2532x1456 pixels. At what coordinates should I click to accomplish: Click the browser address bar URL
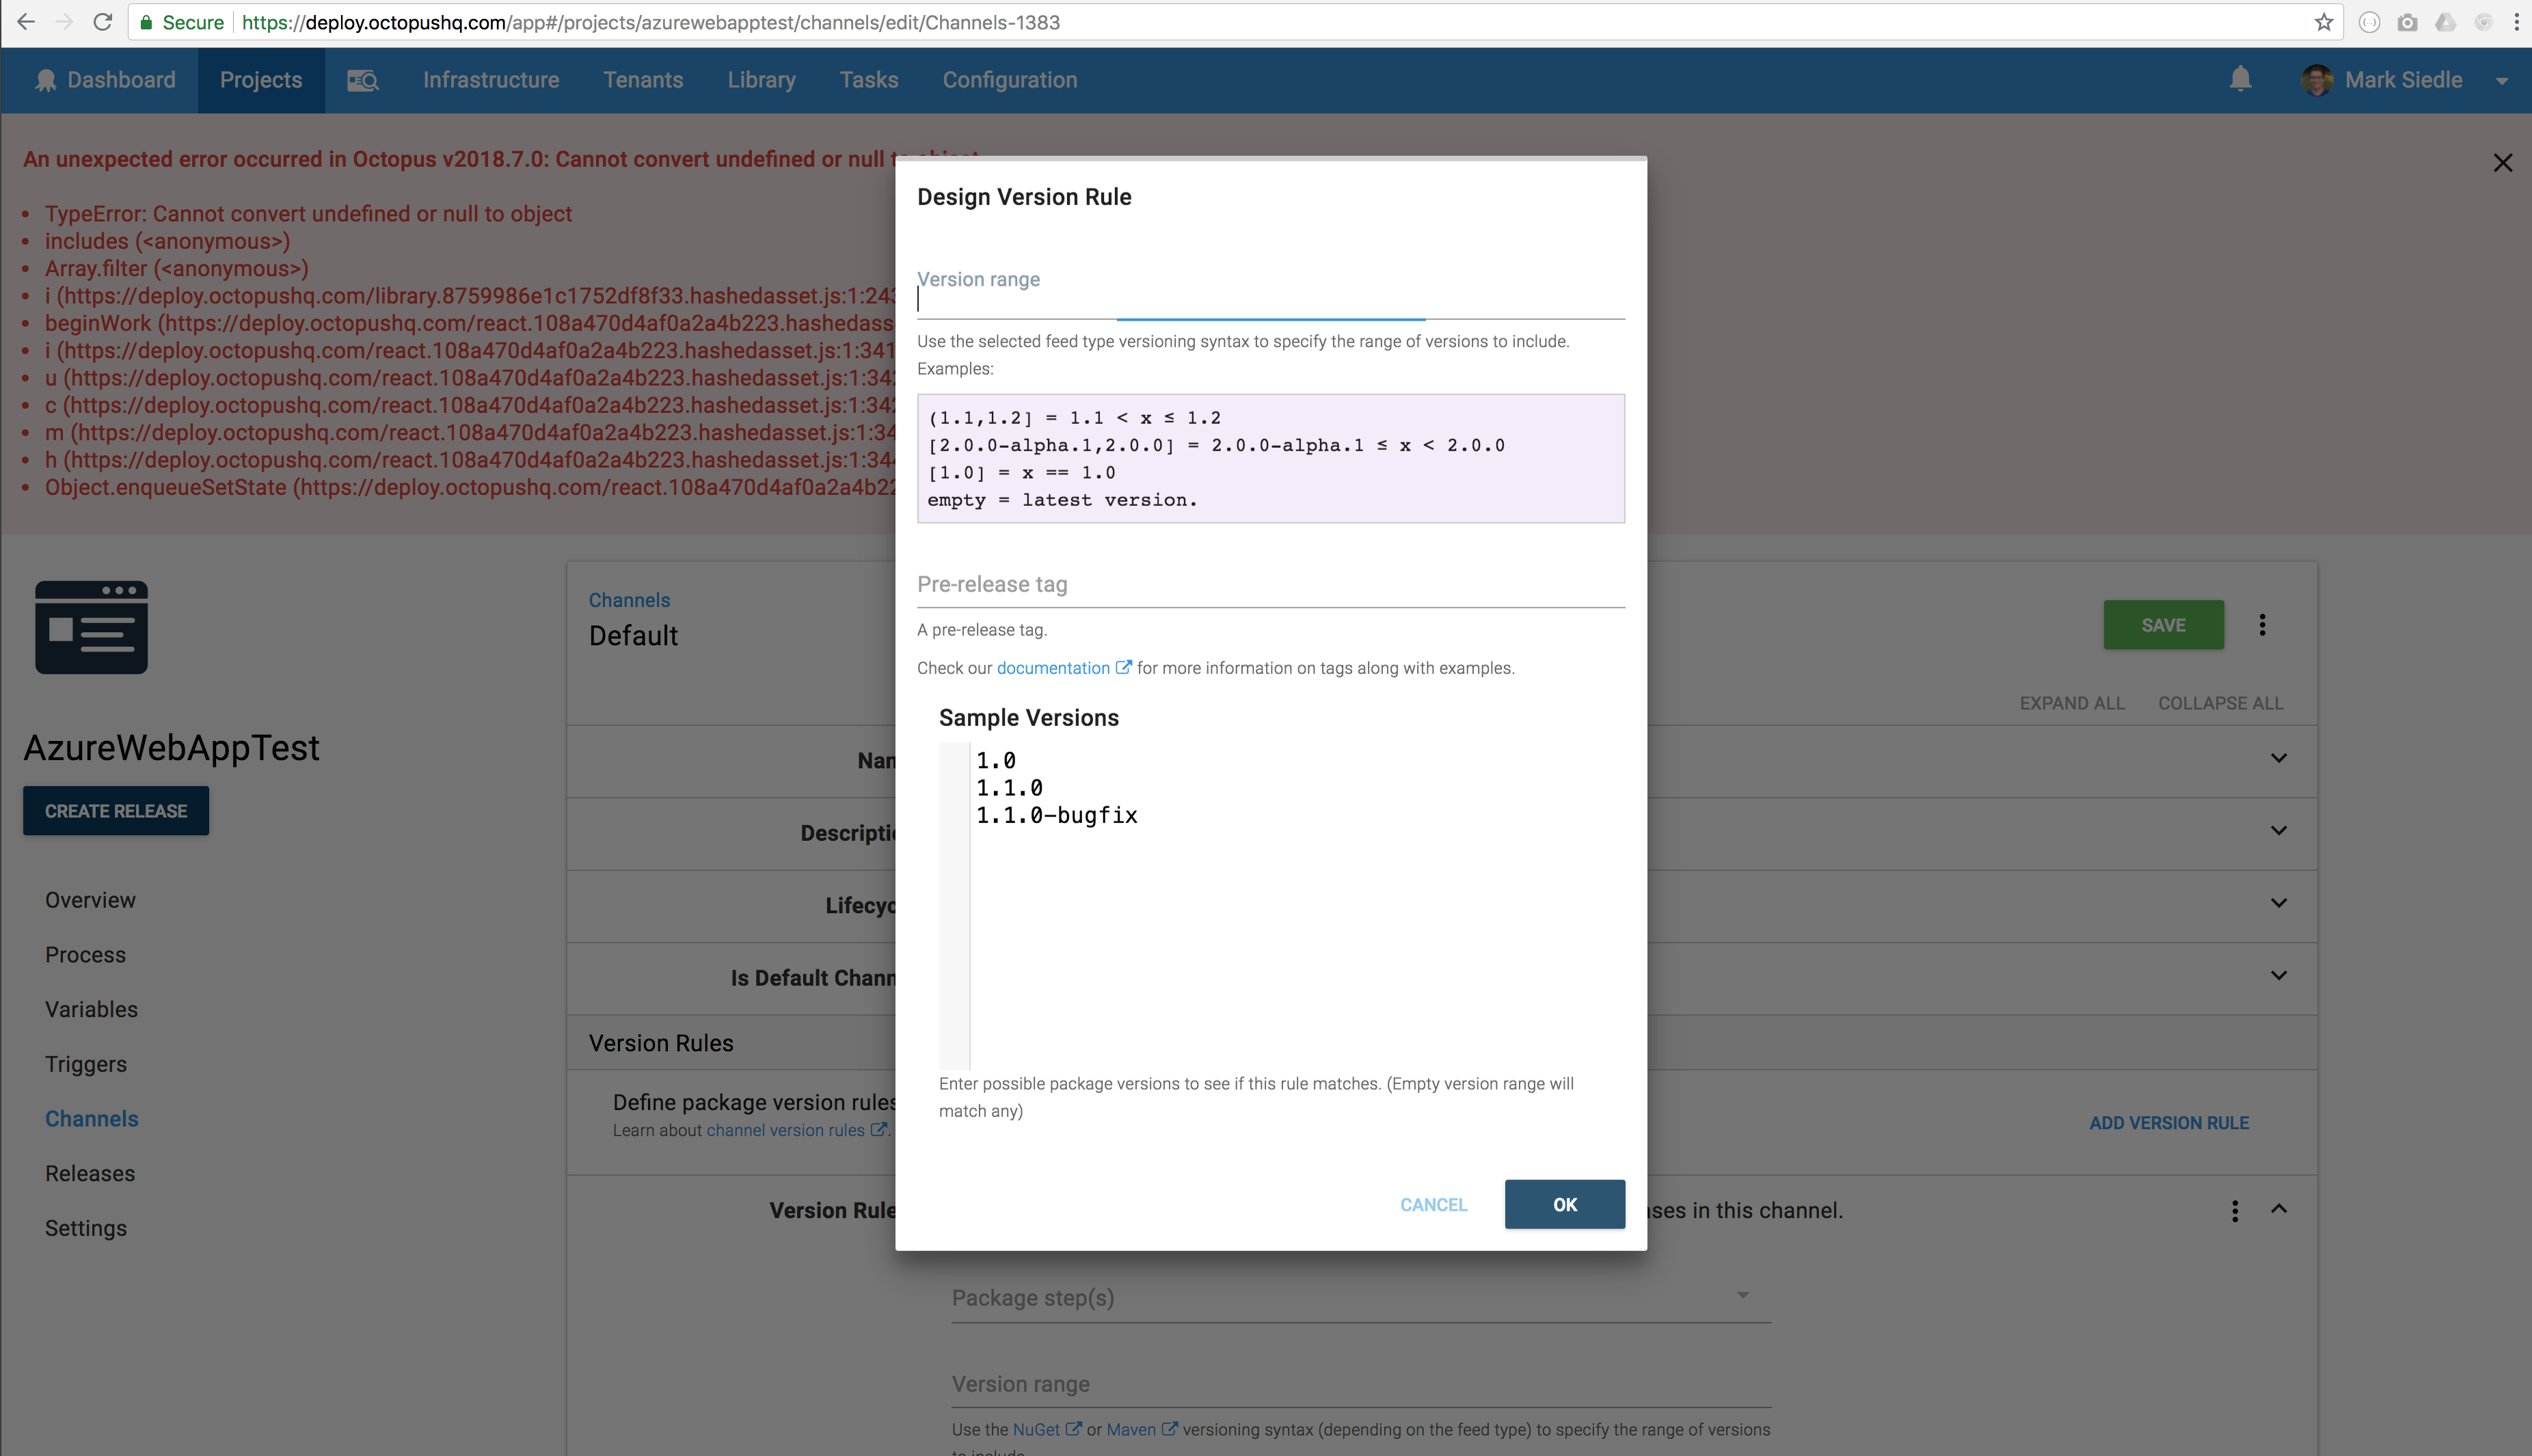[650, 22]
